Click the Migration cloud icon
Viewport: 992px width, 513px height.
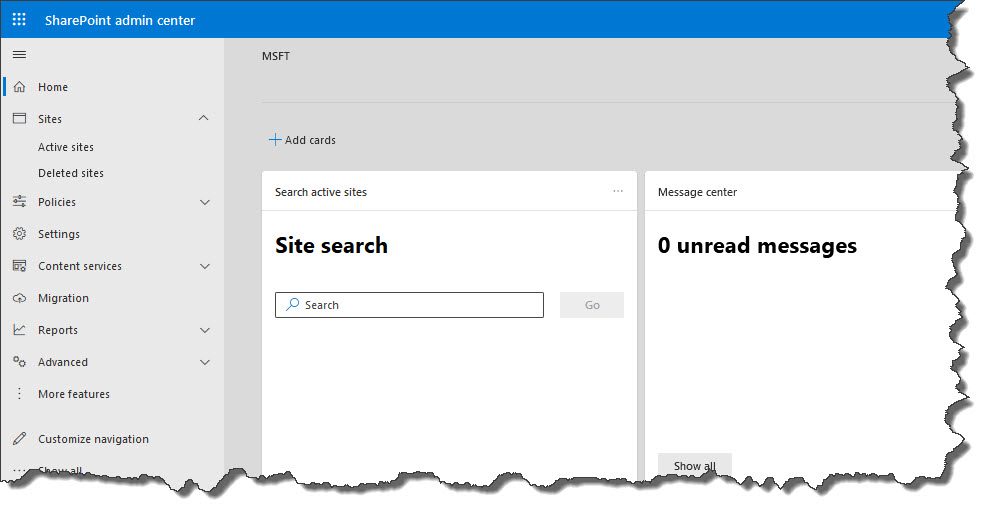(20, 298)
